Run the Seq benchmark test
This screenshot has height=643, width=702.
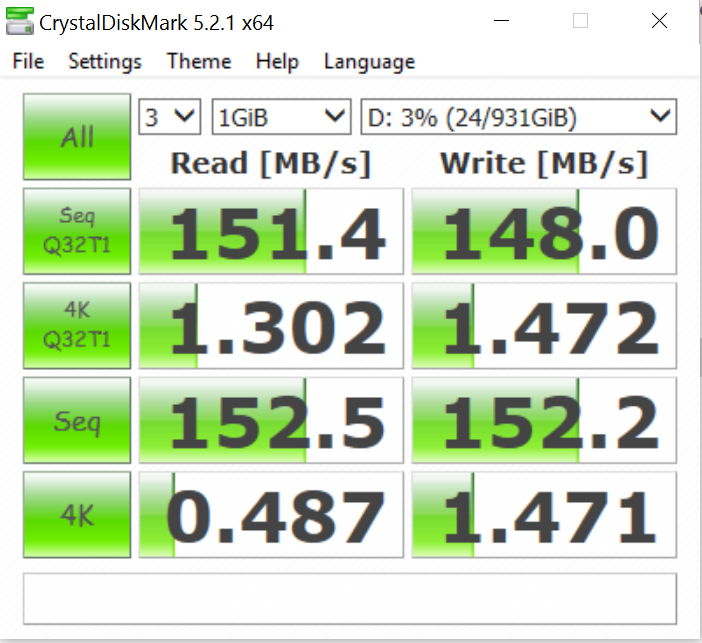pyautogui.click(x=77, y=420)
